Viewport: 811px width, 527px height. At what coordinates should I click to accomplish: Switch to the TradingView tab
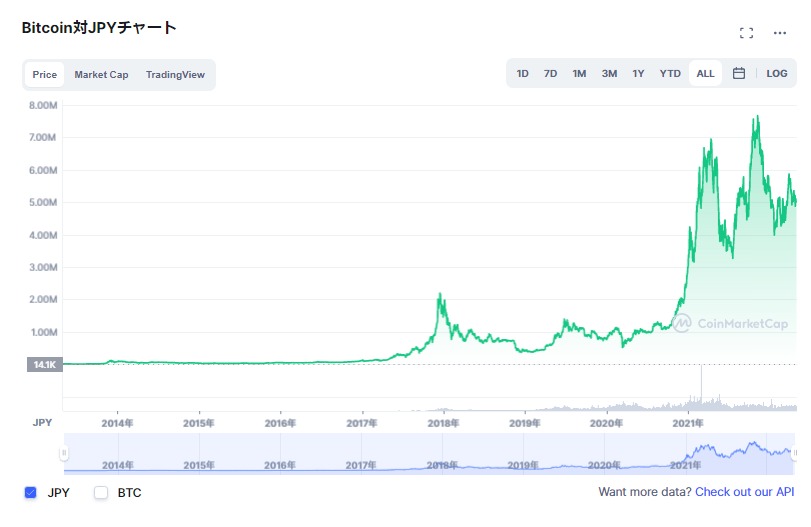click(x=175, y=74)
